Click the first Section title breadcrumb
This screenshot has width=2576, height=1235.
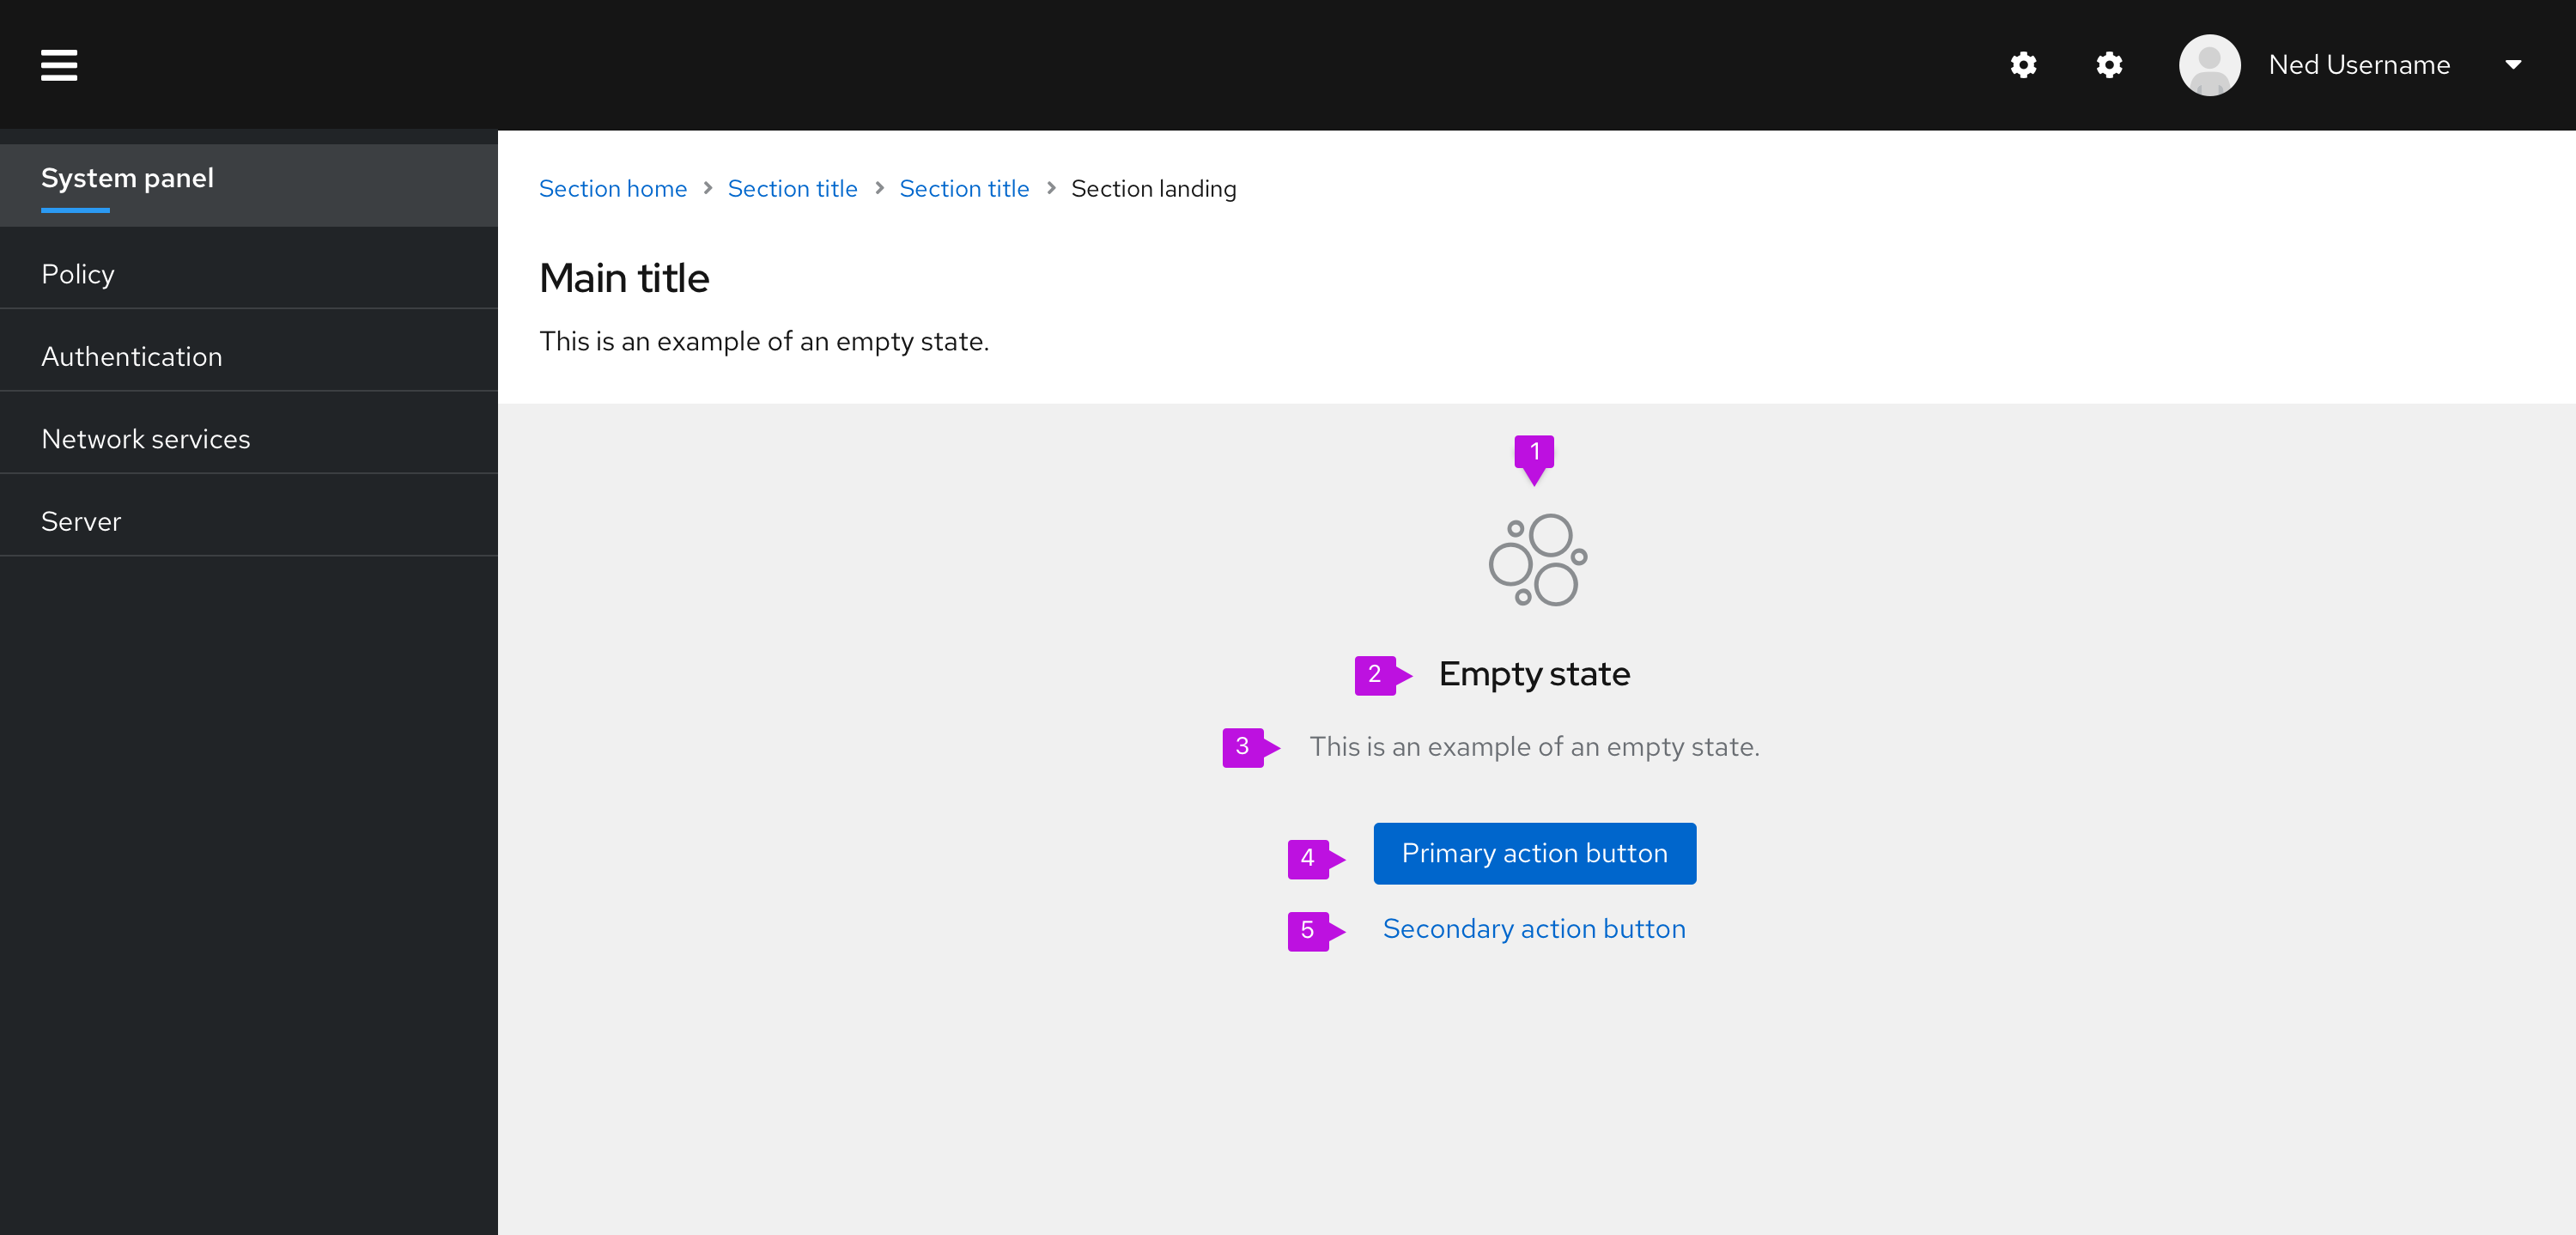792,189
